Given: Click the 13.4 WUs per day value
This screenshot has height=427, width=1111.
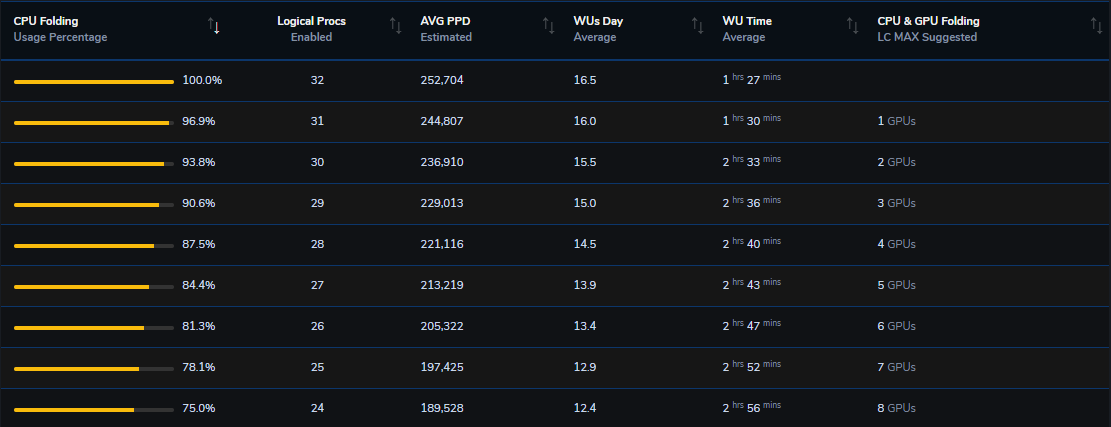Looking at the screenshot, I should point(585,326).
